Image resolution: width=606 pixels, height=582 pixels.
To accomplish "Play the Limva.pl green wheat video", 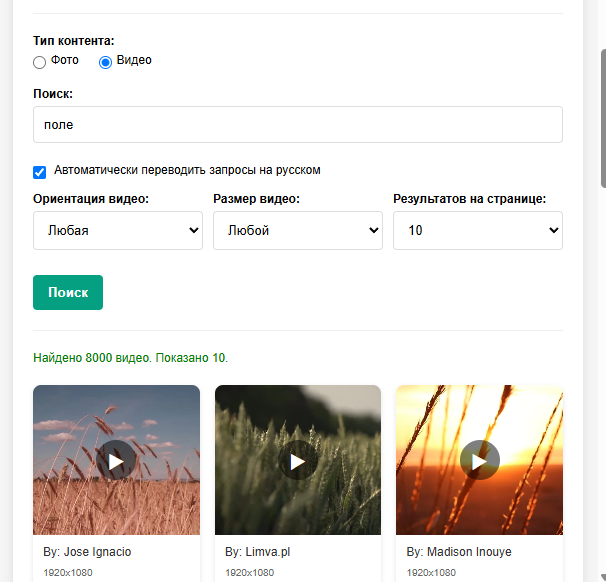I will click(x=297, y=461).
